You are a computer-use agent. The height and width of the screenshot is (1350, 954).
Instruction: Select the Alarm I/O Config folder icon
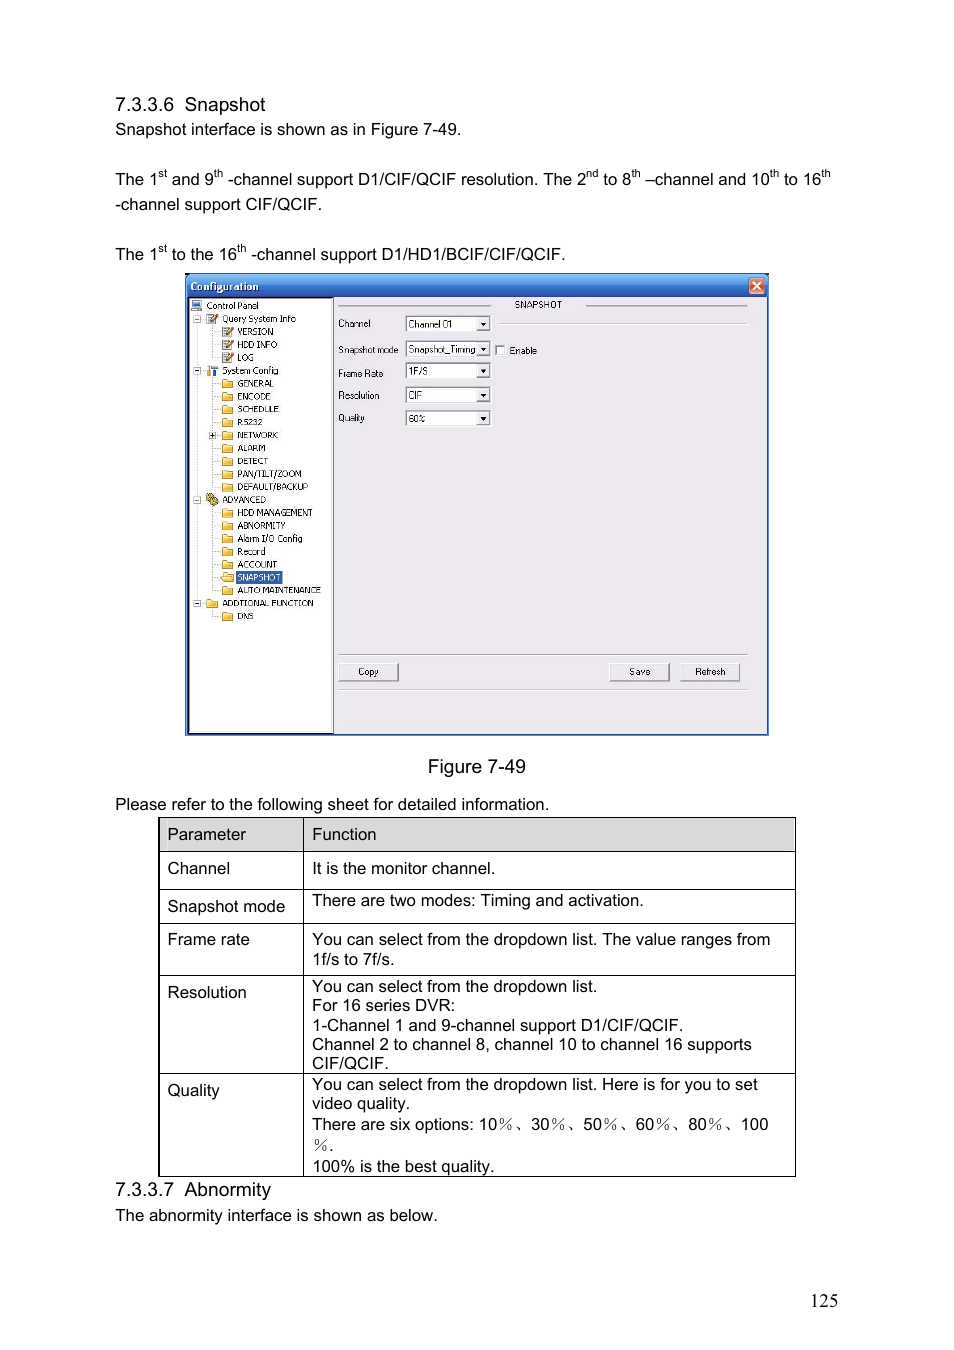(227, 539)
